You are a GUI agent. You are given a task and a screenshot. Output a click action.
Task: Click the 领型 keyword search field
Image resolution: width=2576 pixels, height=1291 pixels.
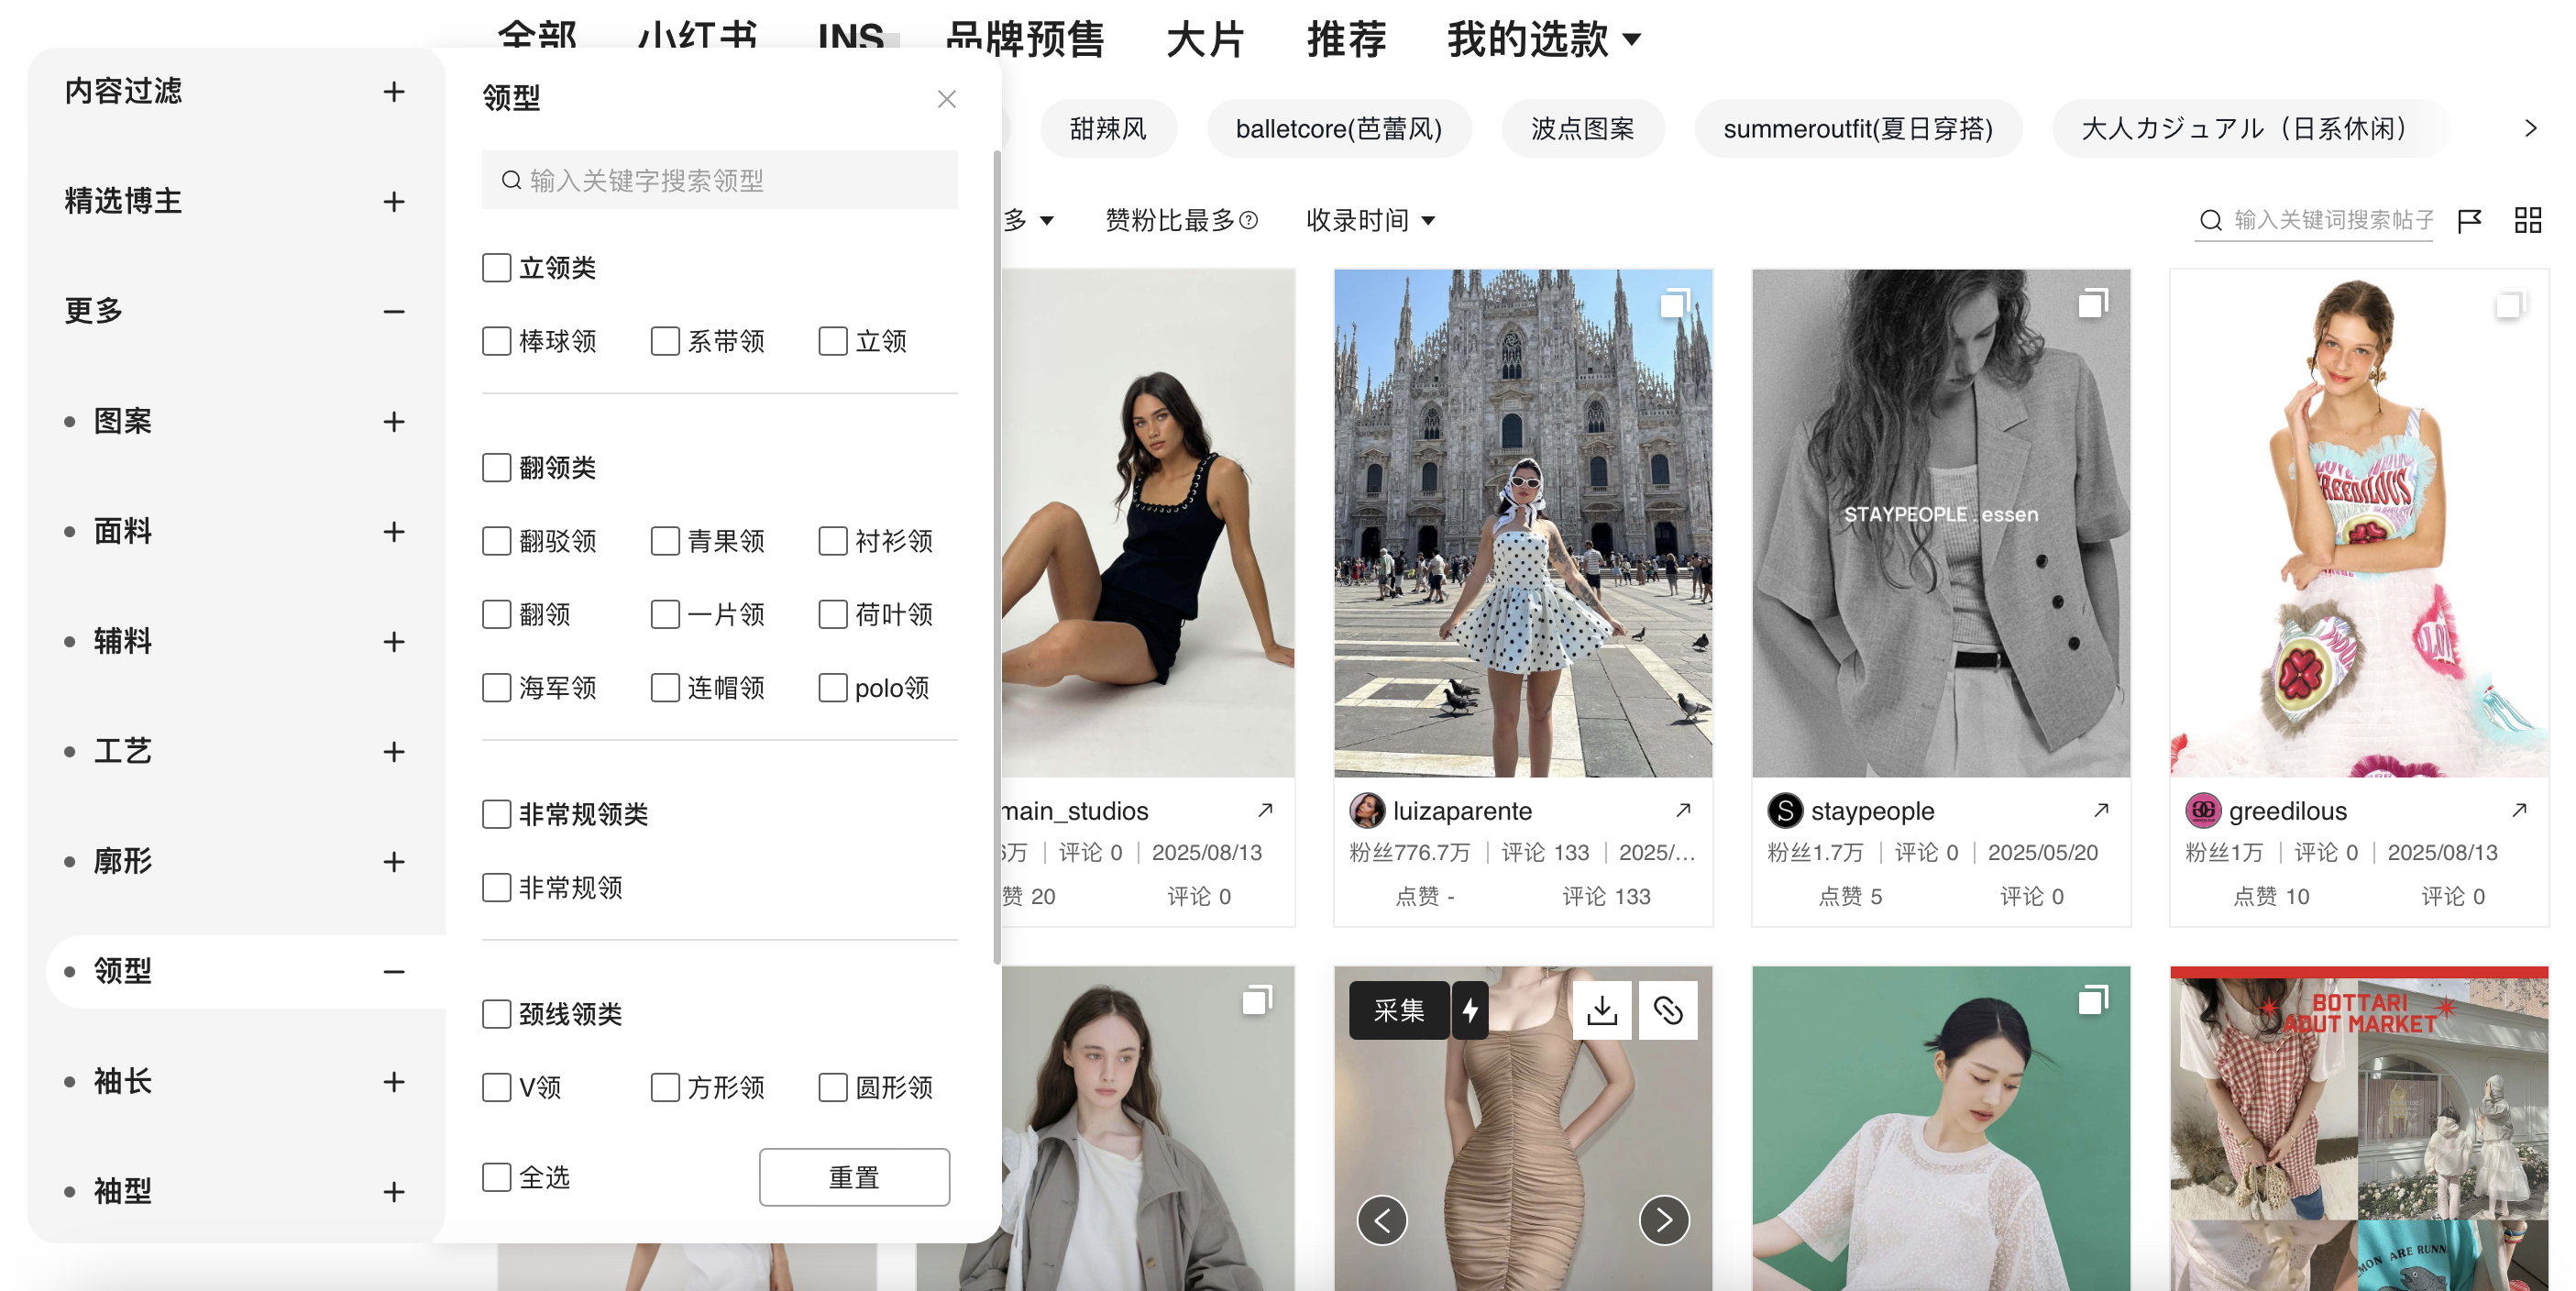719,181
